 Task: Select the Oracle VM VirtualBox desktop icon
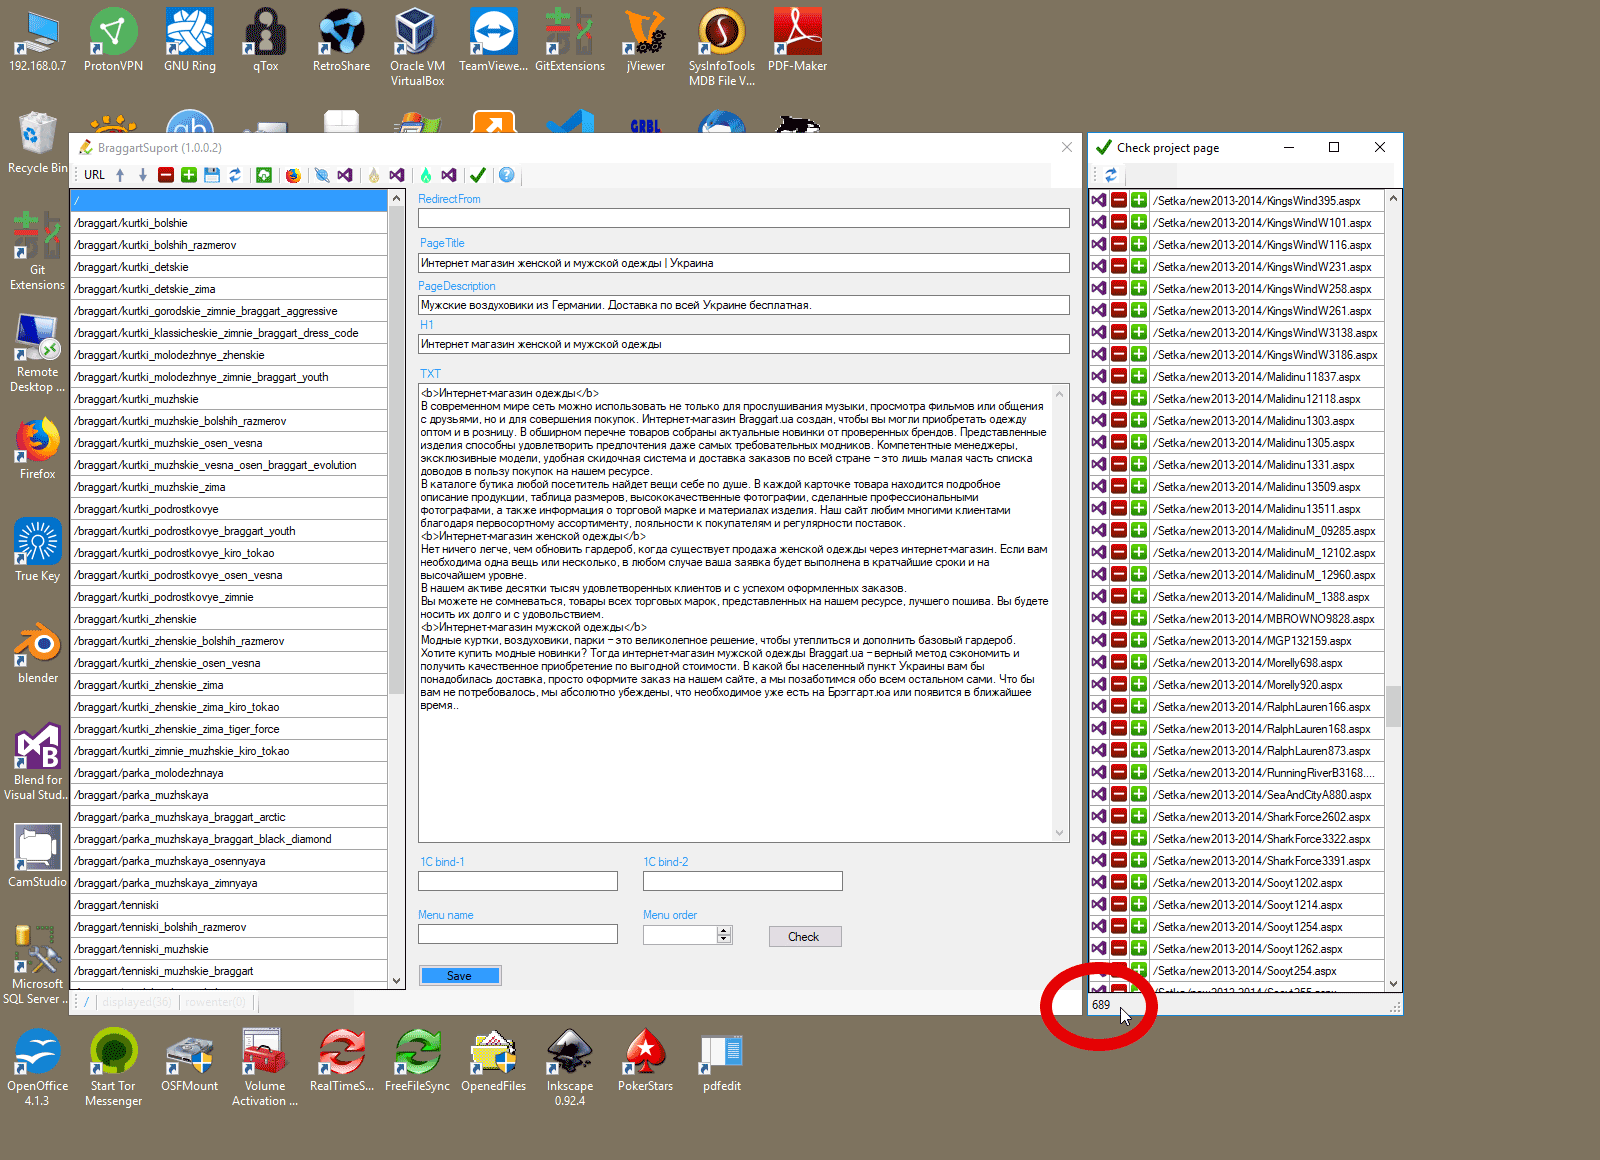(417, 47)
